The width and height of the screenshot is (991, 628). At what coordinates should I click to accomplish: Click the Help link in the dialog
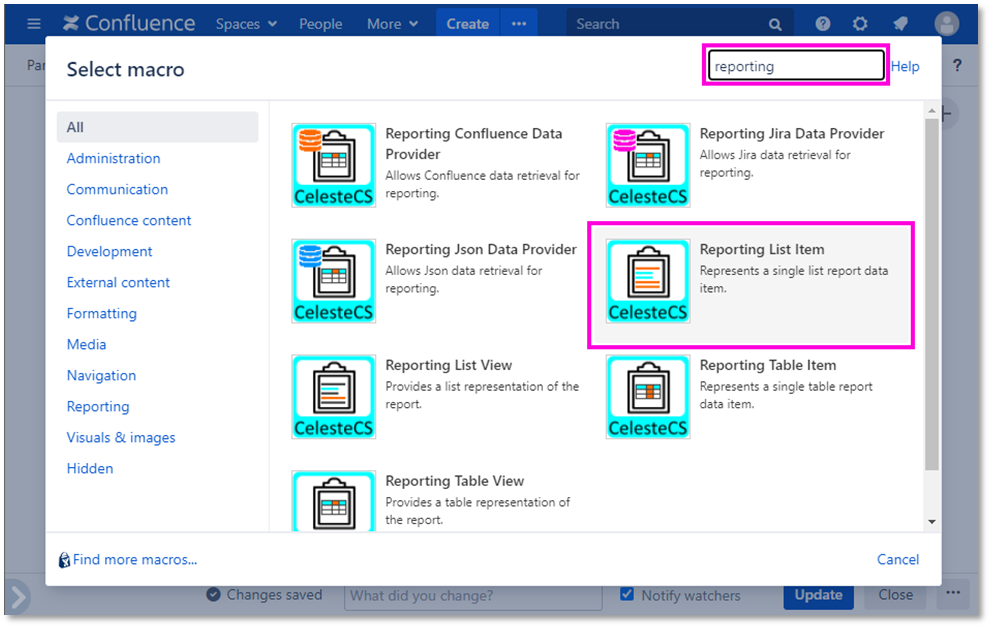click(x=905, y=66)
